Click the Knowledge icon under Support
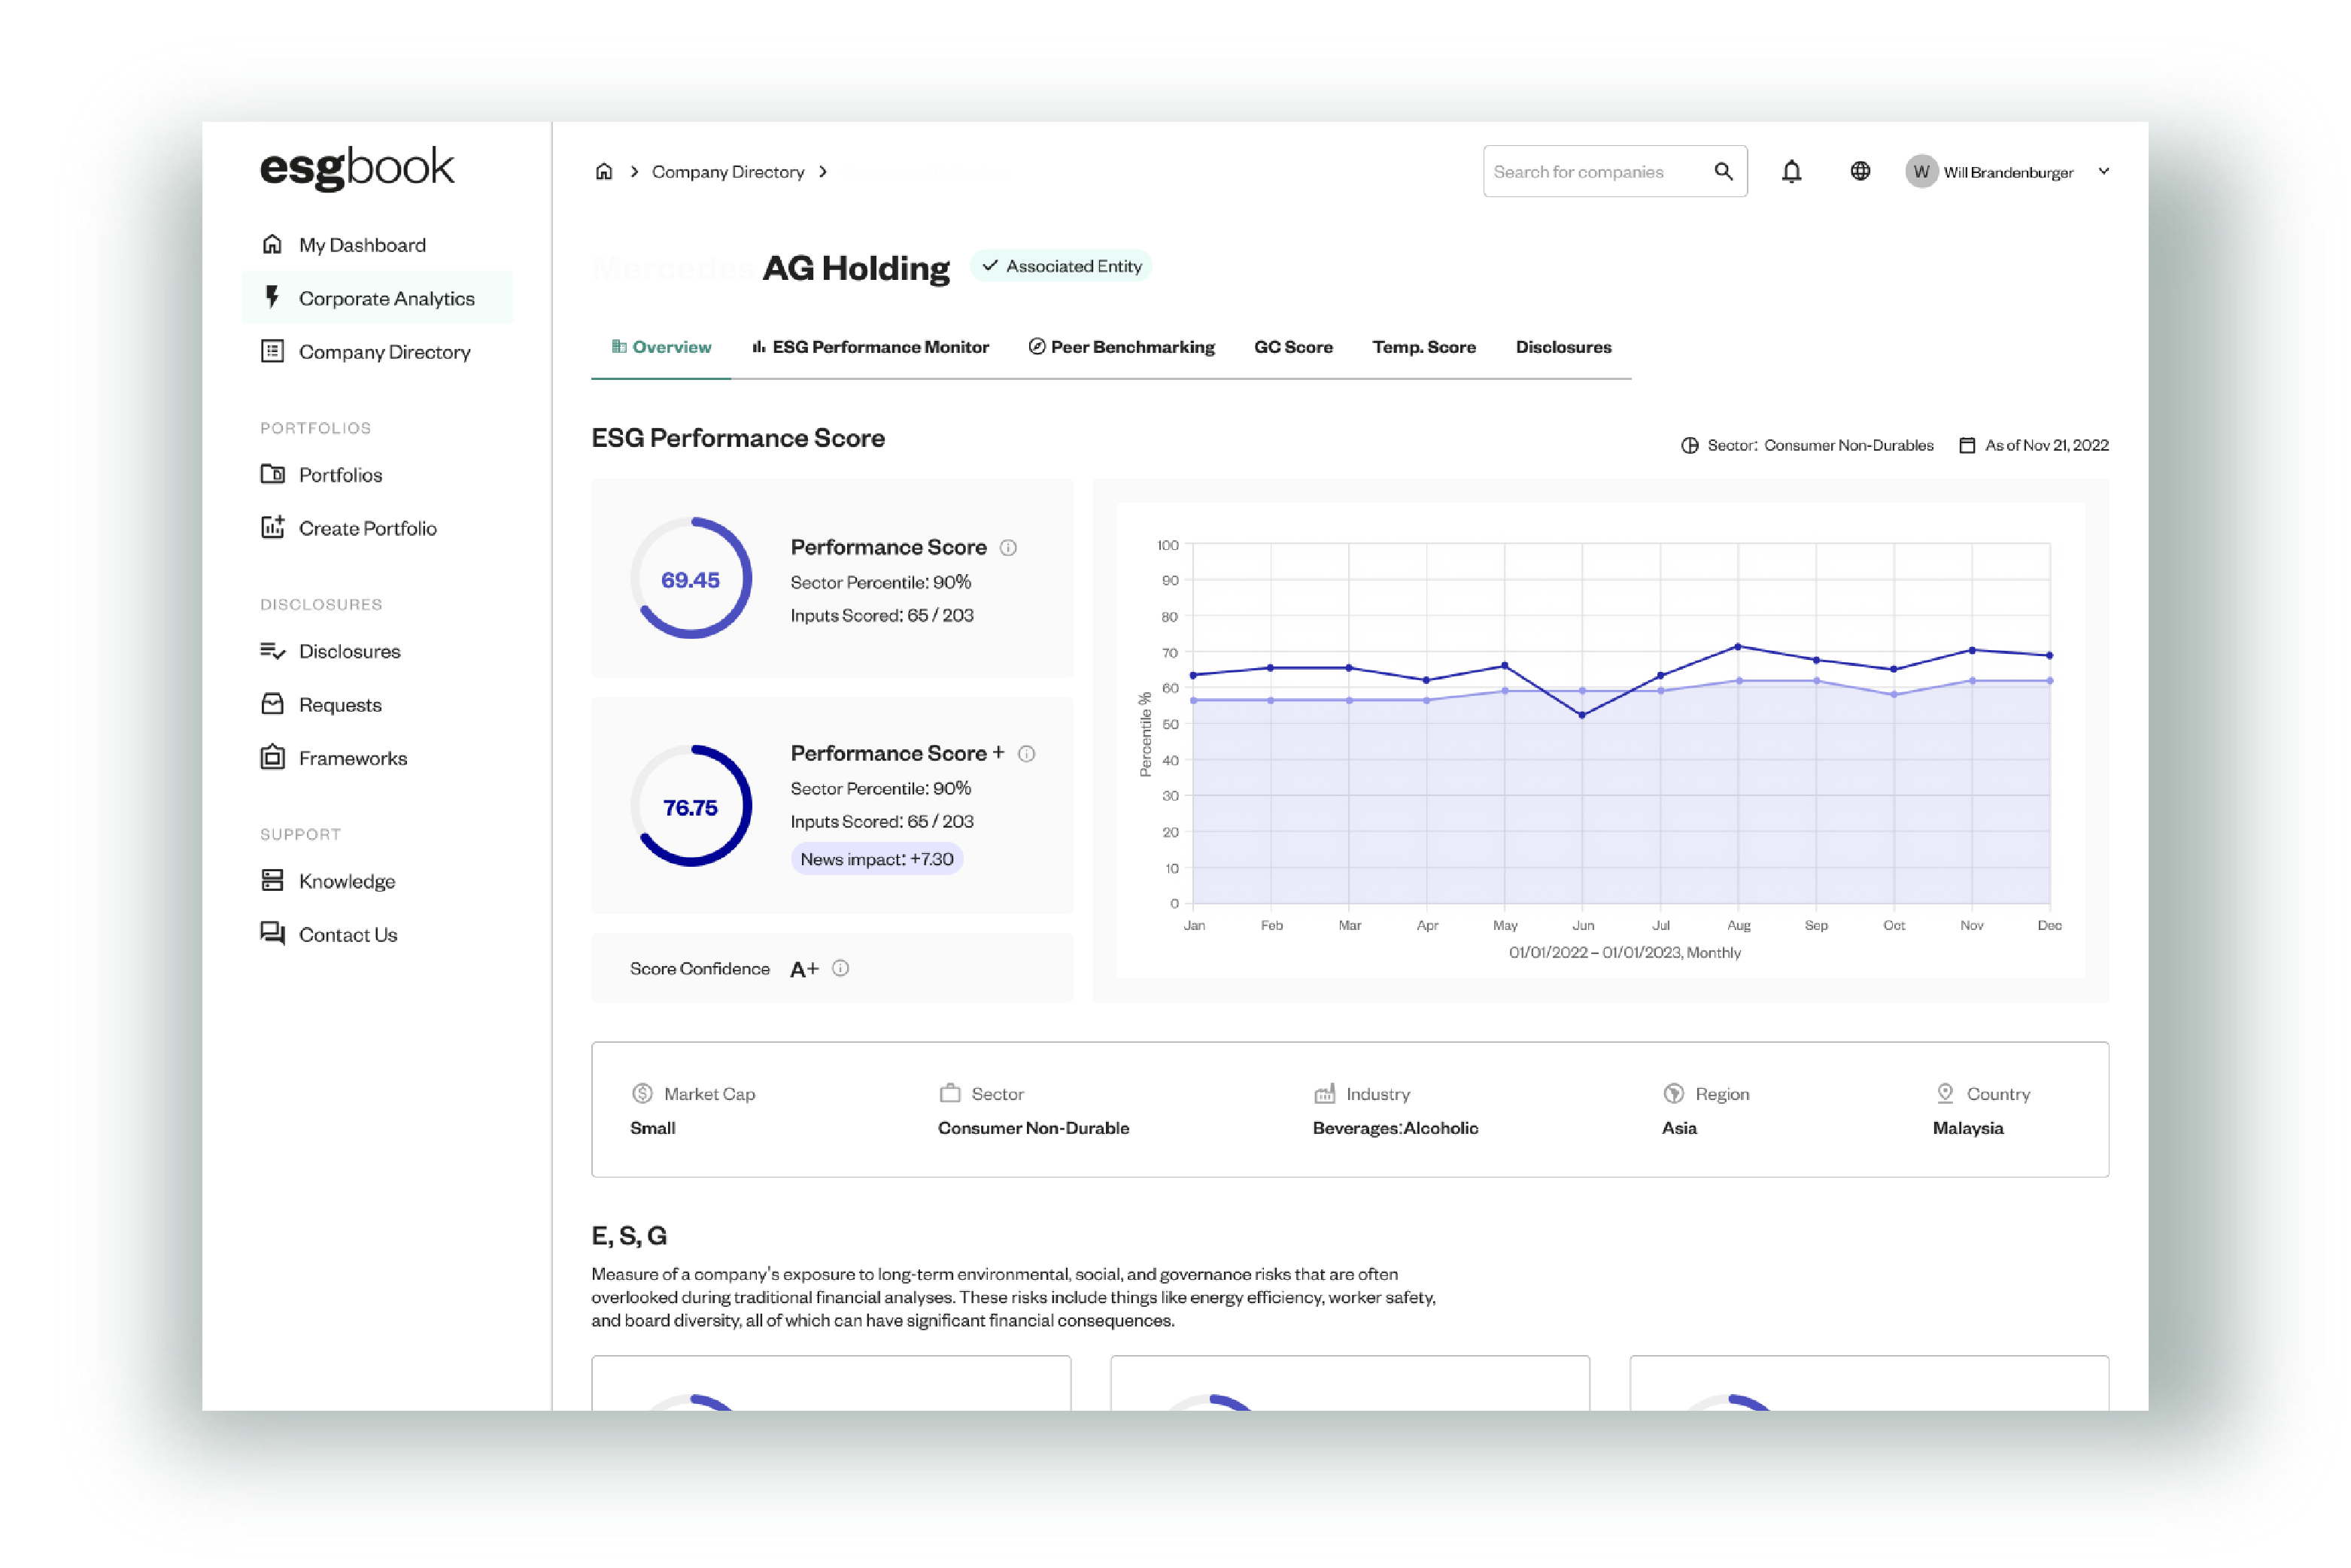2351x1568 pixels. (x=272, y=880)
